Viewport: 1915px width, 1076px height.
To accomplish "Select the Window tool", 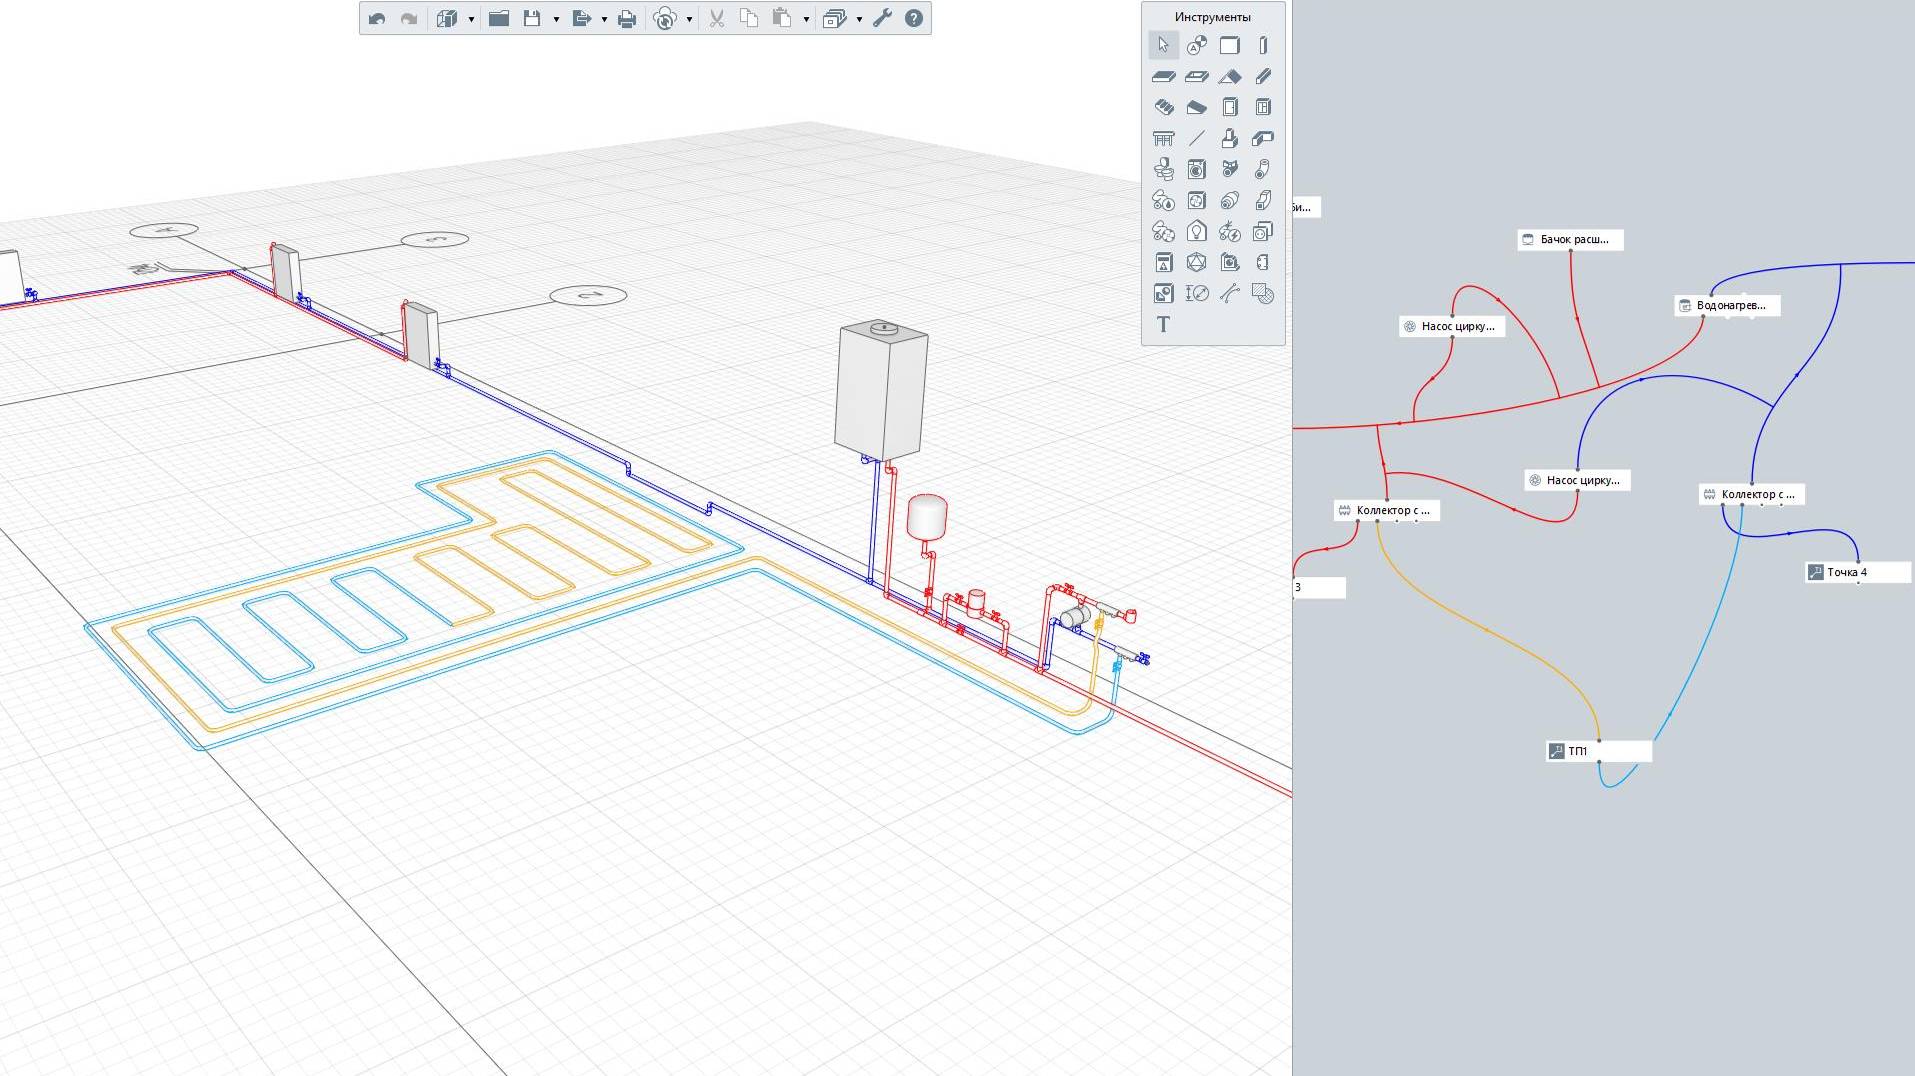I will pyautogui.click(x=1263, y=107).
